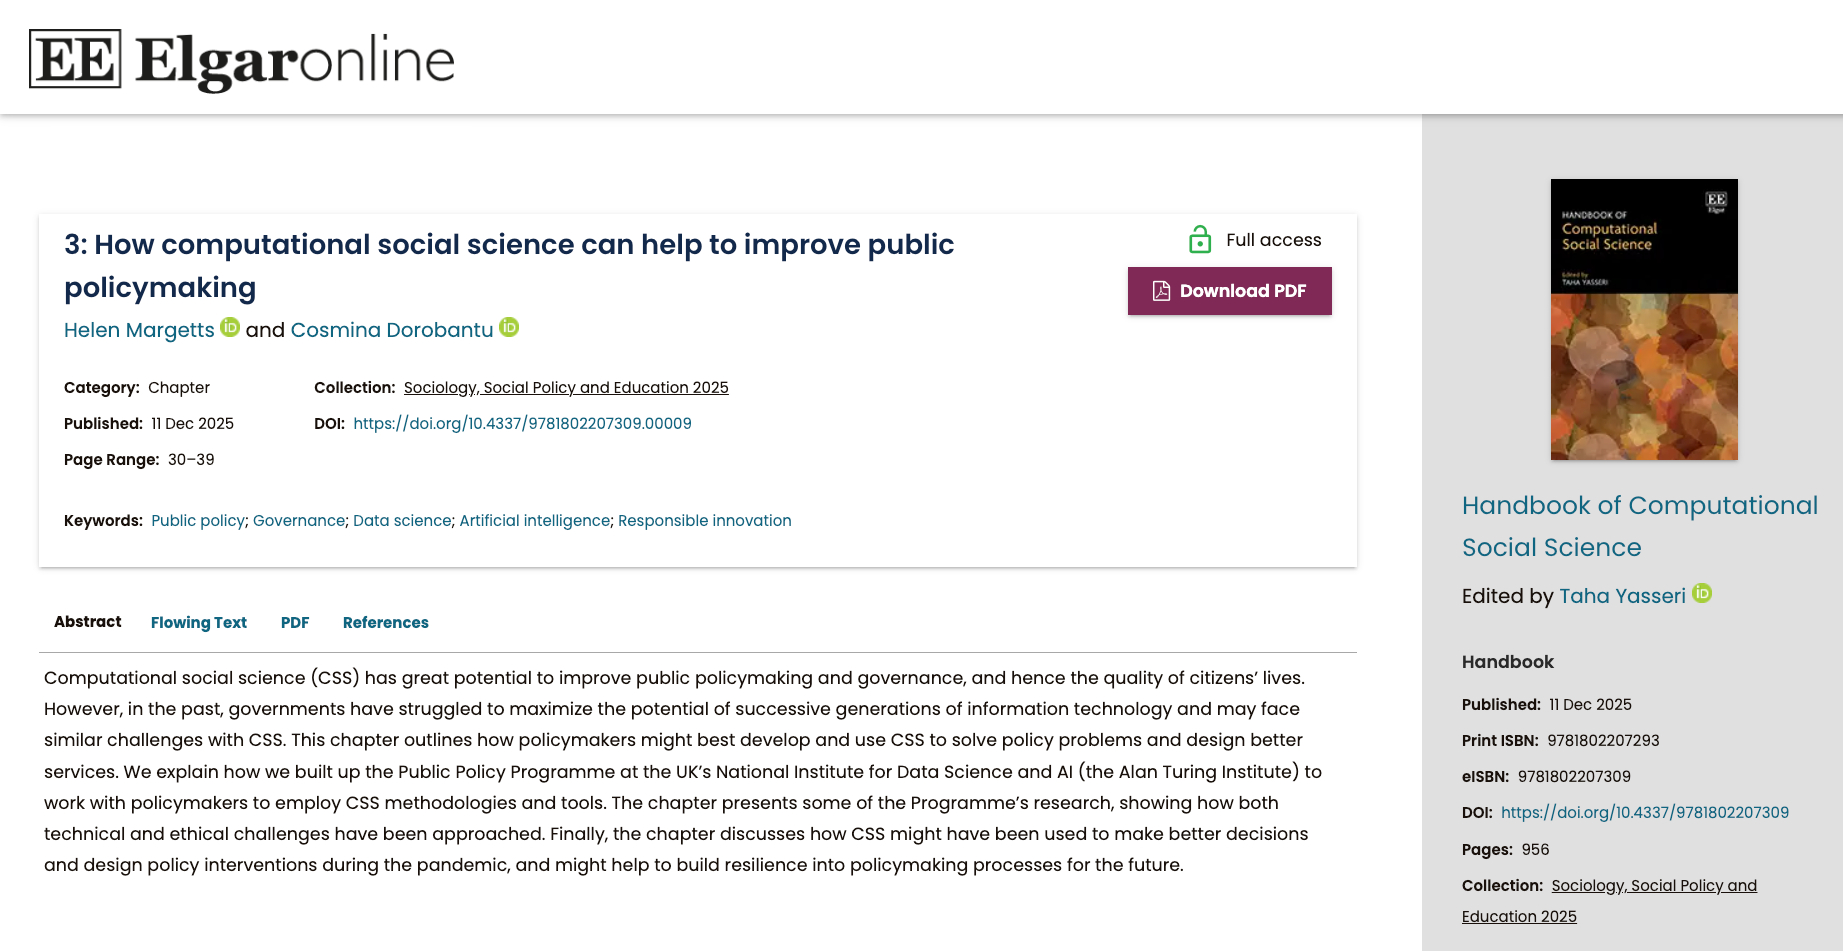Open the Responsible innovation keyword link
This screenshot has height=951, width=1843.
coord(705,520)
